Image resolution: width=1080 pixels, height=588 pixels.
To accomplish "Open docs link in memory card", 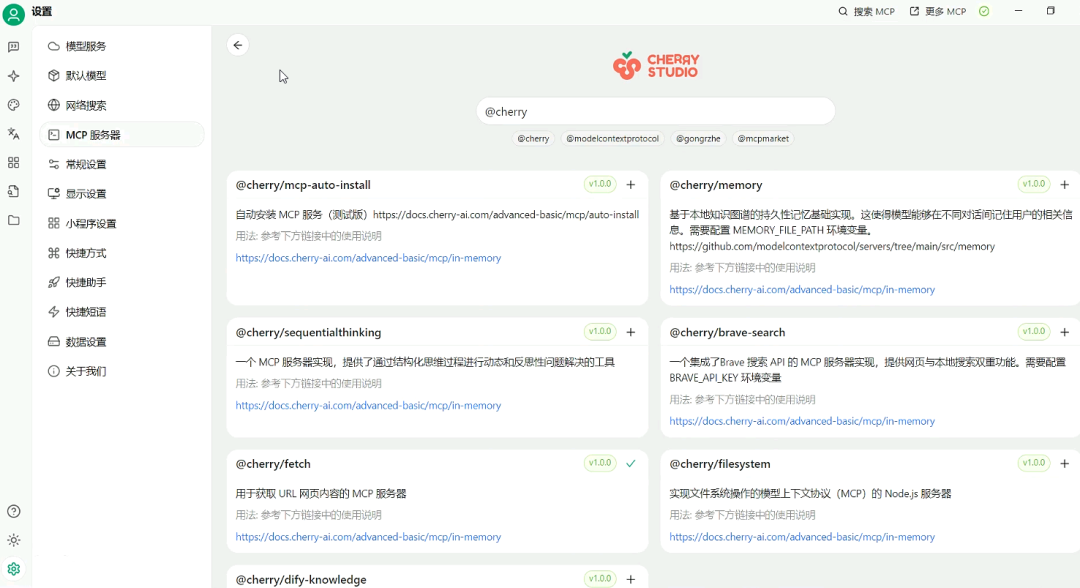I will coord(802,290).
